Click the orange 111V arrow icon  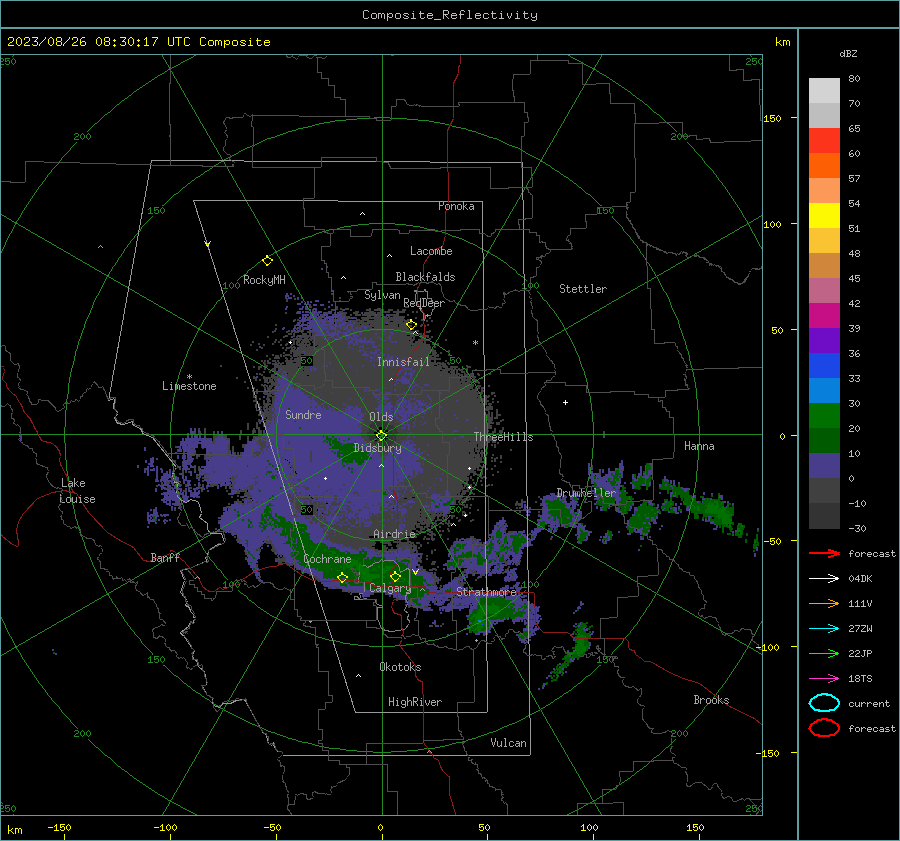(x=824, y=603)
